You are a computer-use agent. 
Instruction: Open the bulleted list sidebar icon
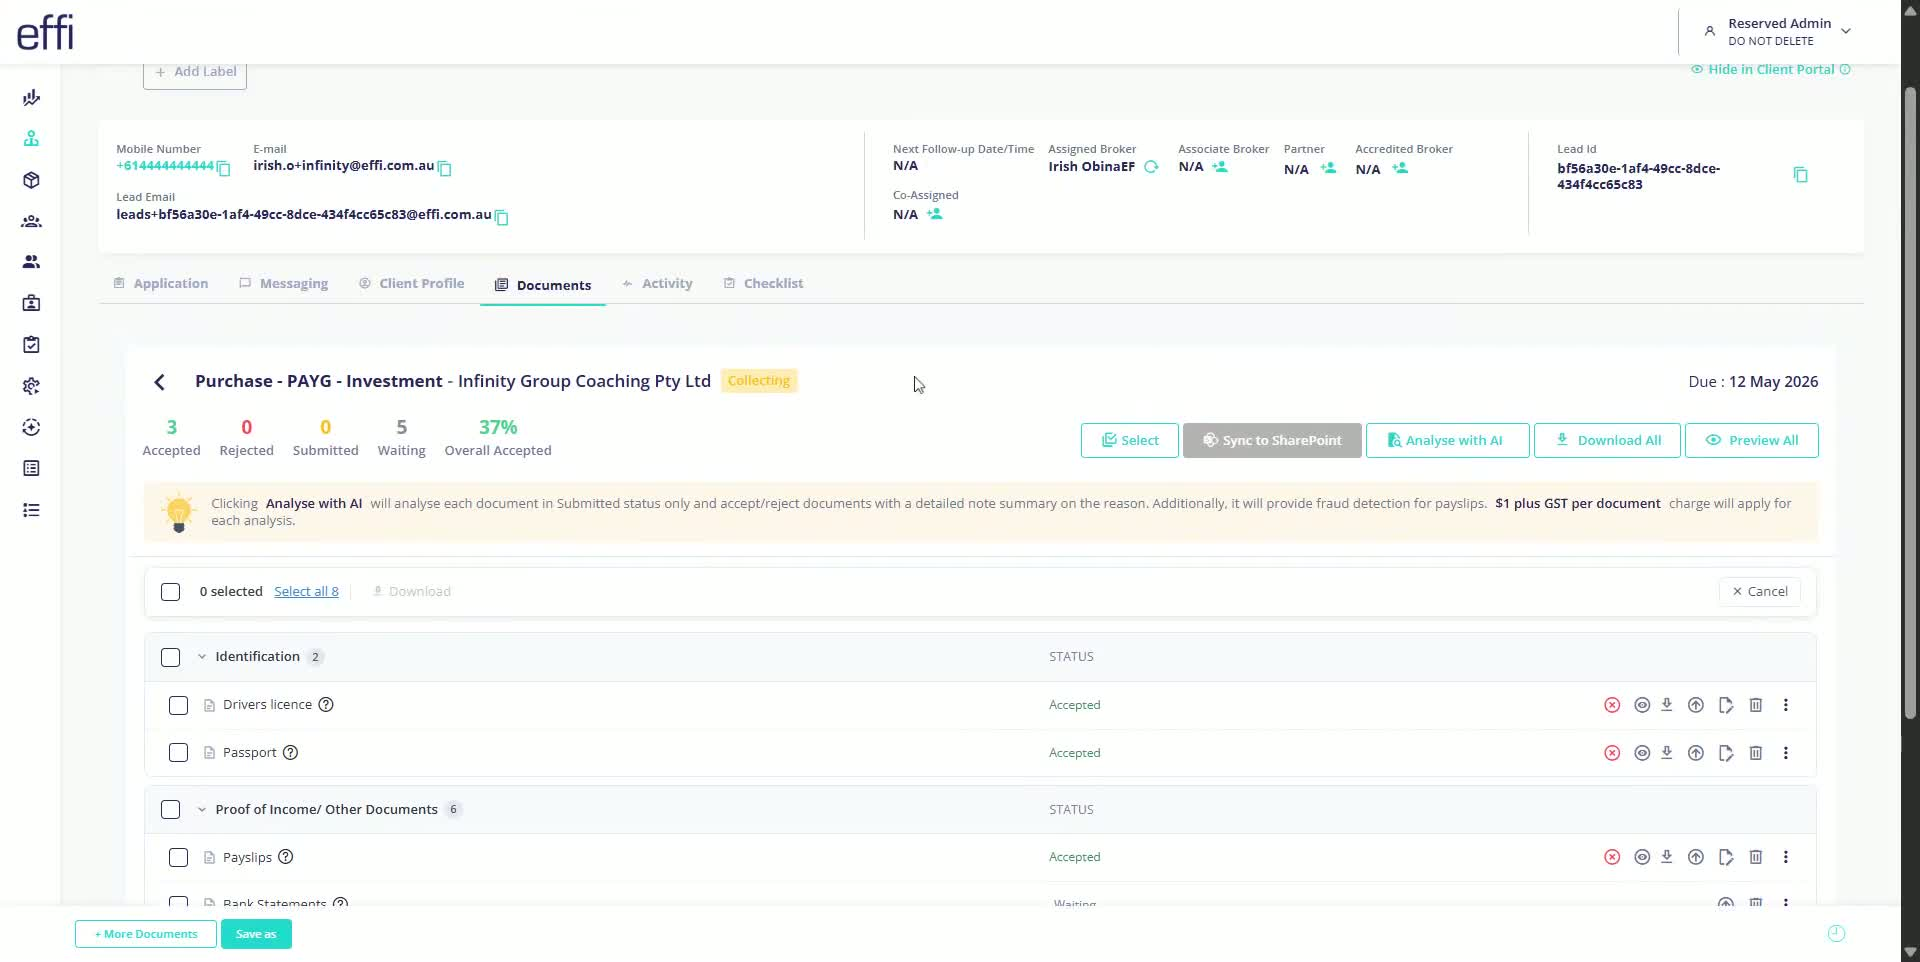tap(31, 510)
